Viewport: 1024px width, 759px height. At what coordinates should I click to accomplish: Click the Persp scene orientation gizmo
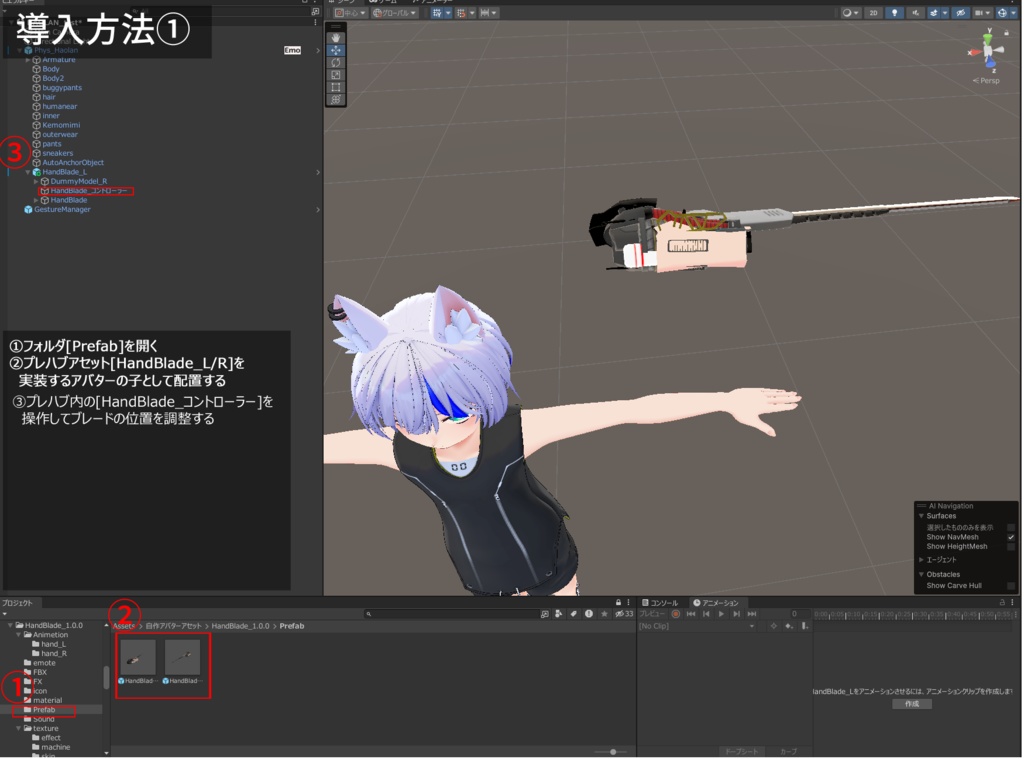click(x=988, y=79)
